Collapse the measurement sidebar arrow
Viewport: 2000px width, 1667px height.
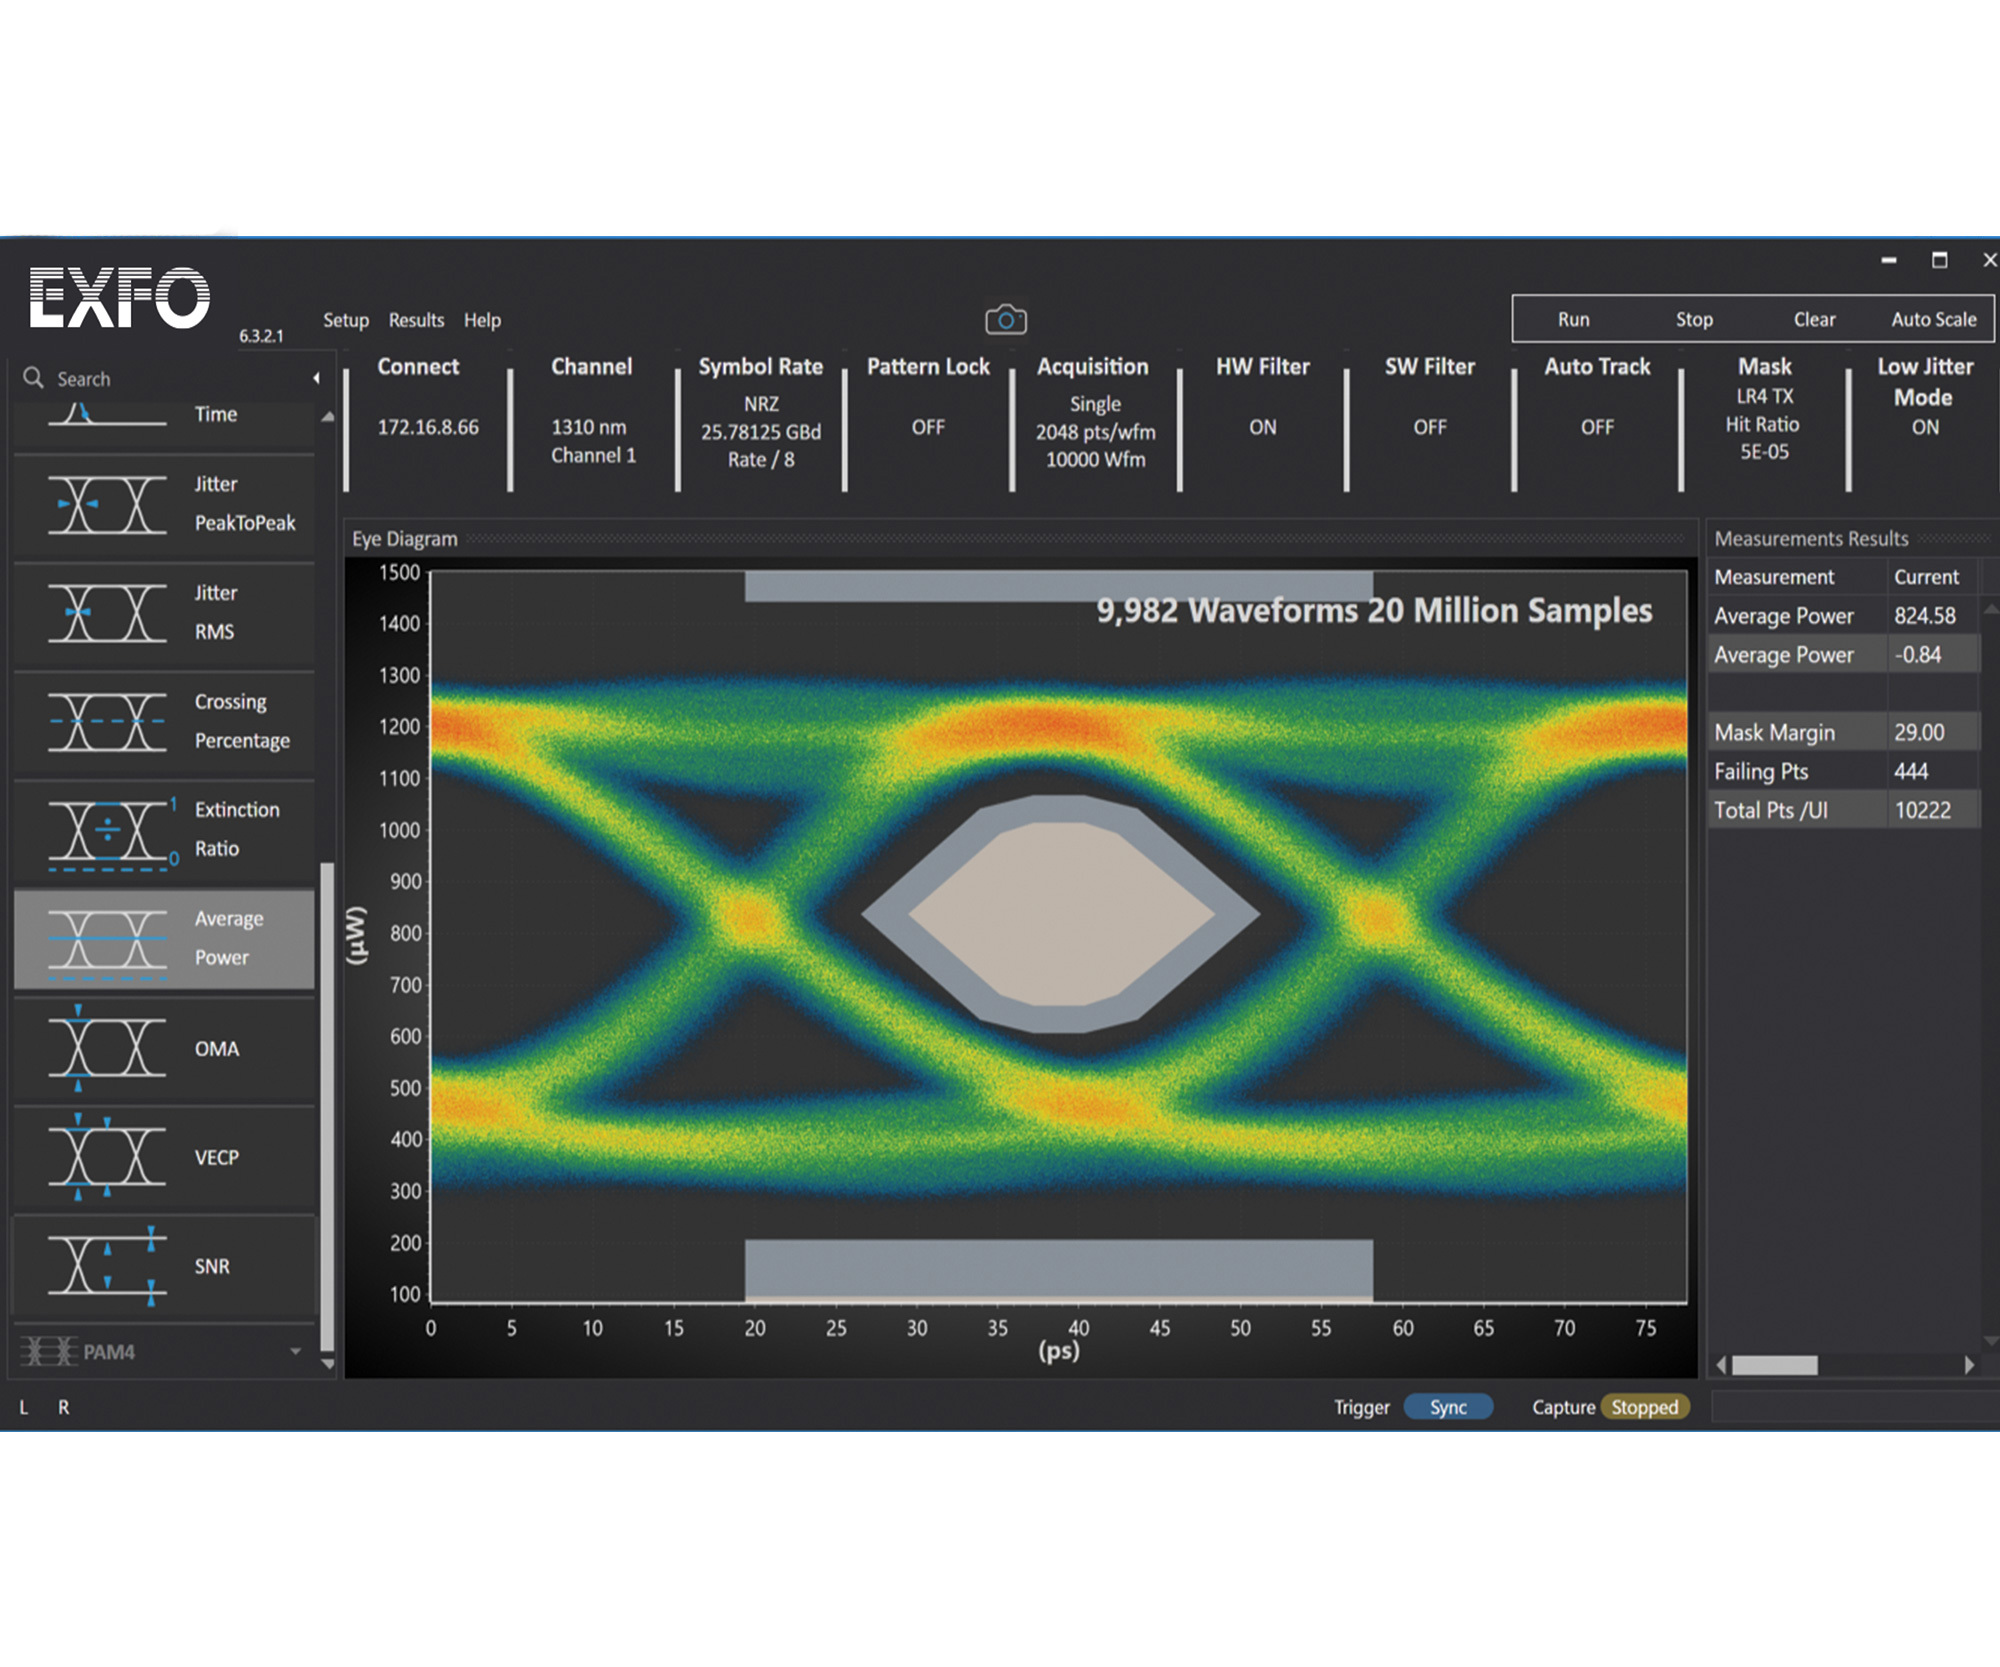[316, 378]
